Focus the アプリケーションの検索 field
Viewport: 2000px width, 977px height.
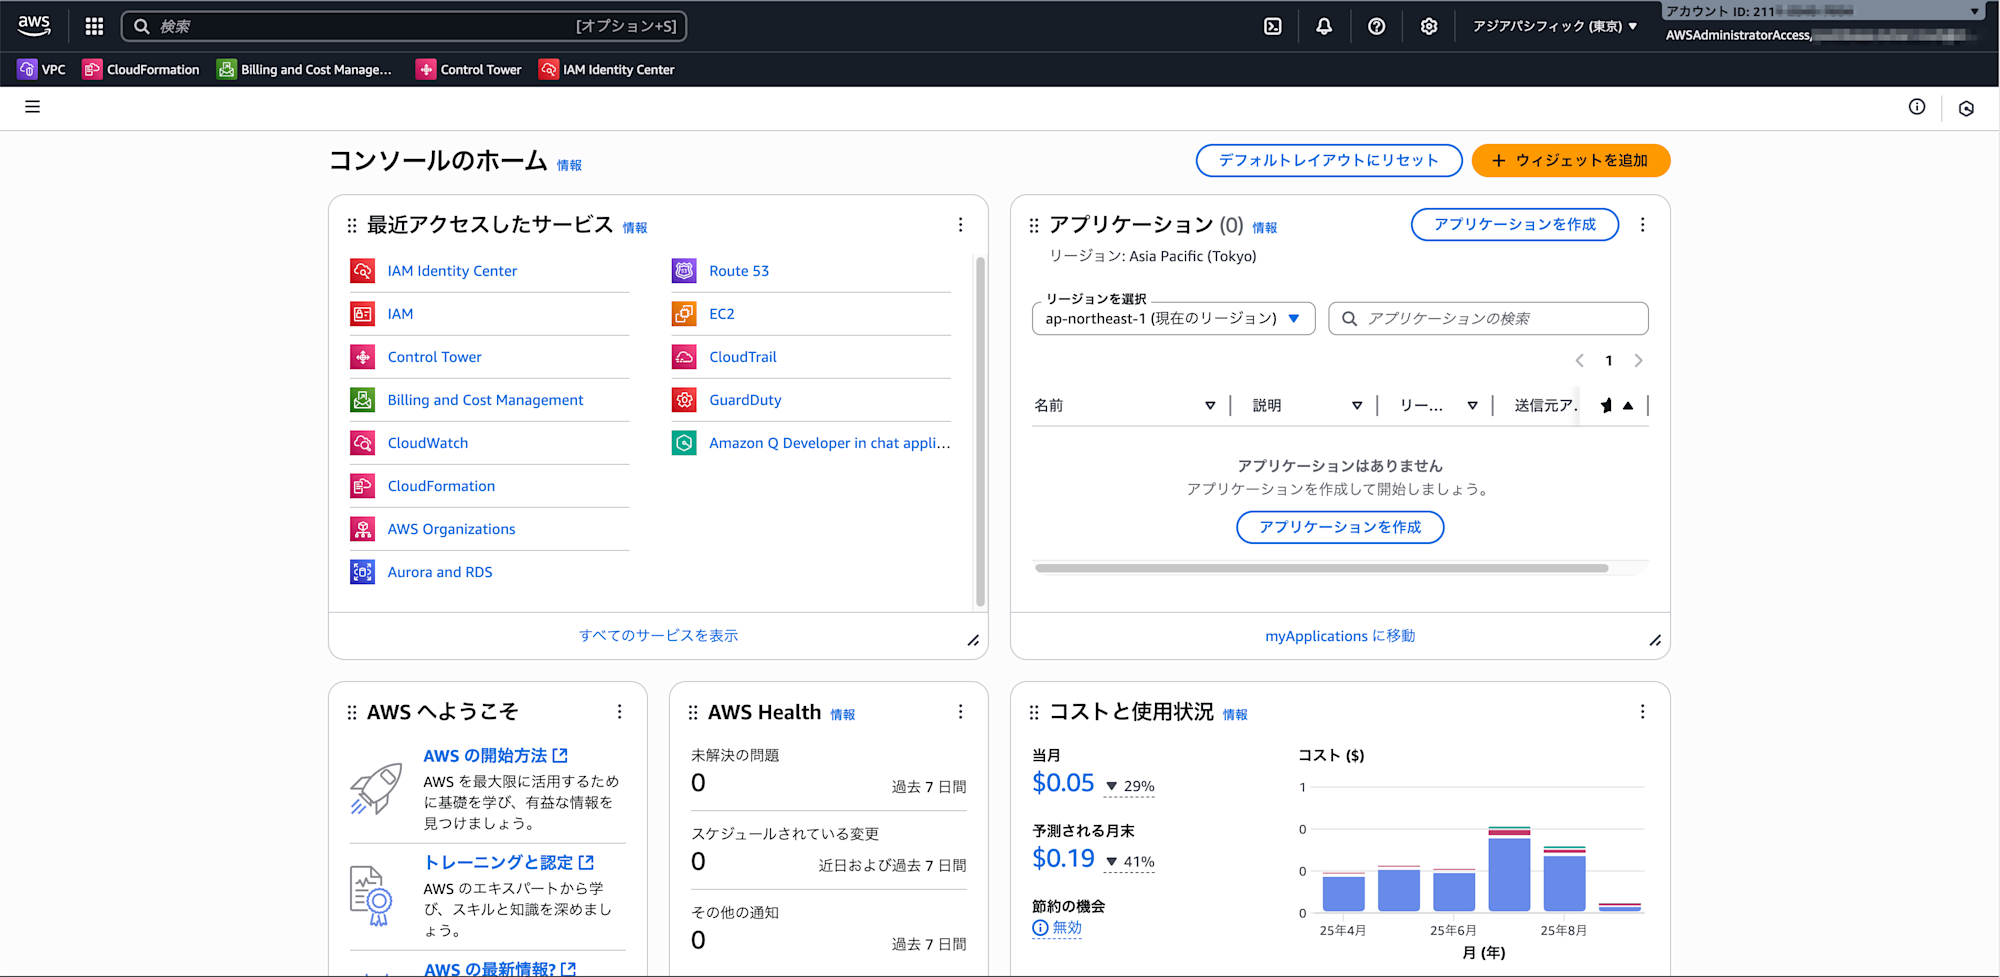(x=1488, y=318)
